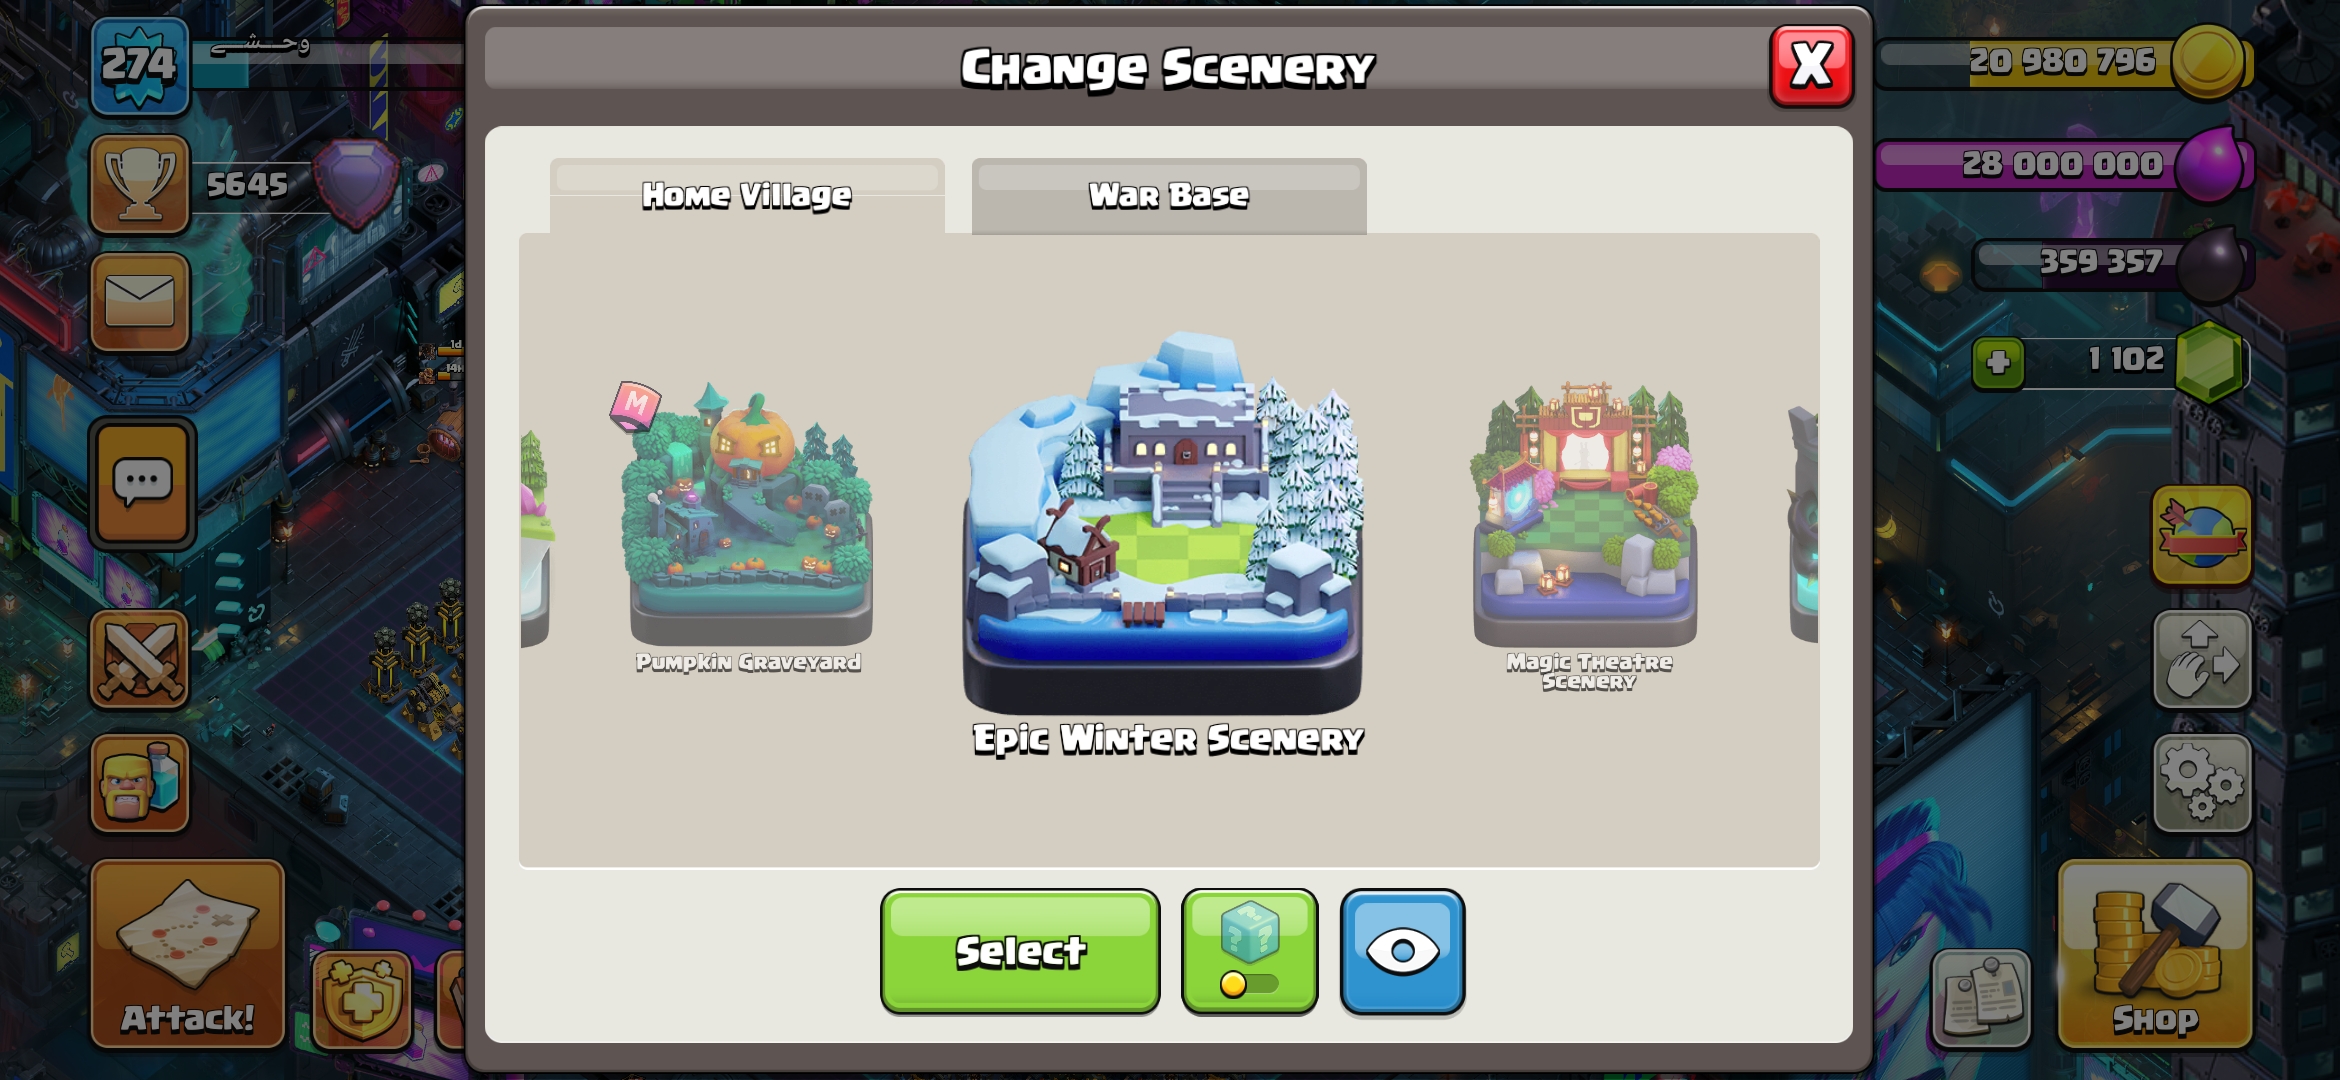
Task: Click the green Select button
Action: point(1020,952)
